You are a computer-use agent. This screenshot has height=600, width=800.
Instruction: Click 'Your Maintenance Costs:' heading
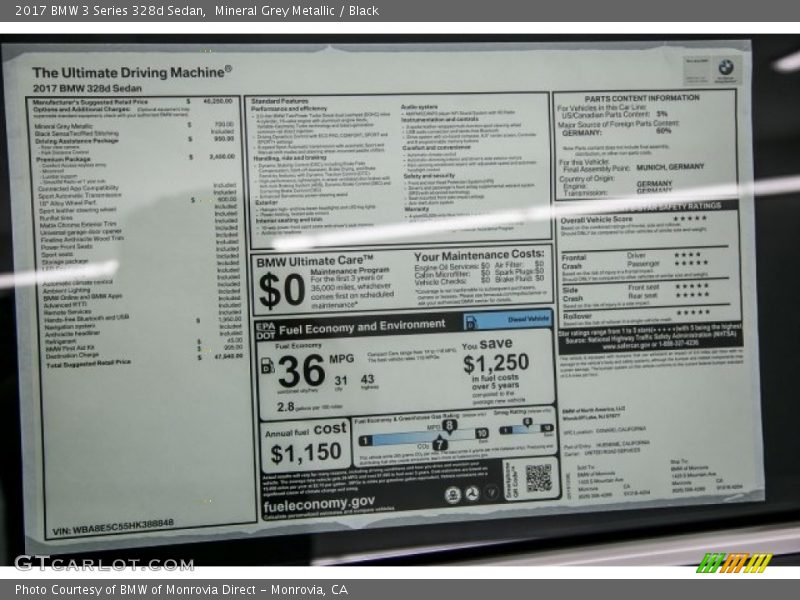tap(479, 255)
